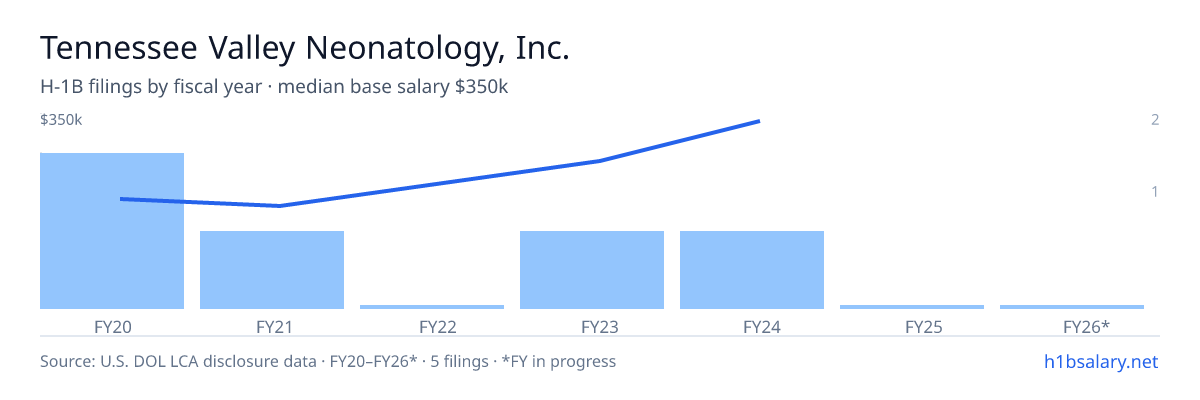Click the source disclosure footnote text
The height and width of the screenshot is (400, 1200).
click(x=328, y=361)
